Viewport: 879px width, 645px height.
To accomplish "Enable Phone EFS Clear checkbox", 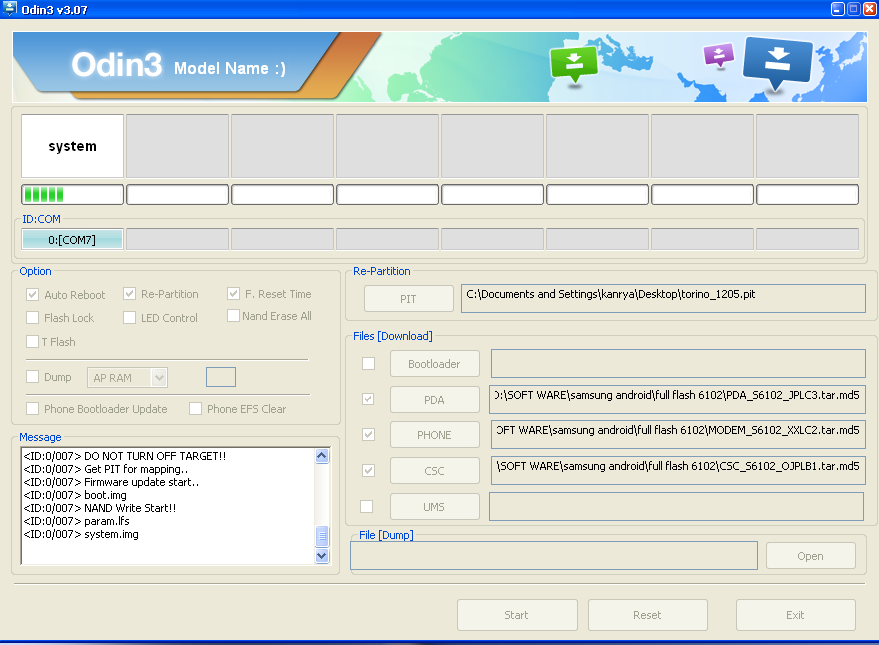I will [196, 409].
